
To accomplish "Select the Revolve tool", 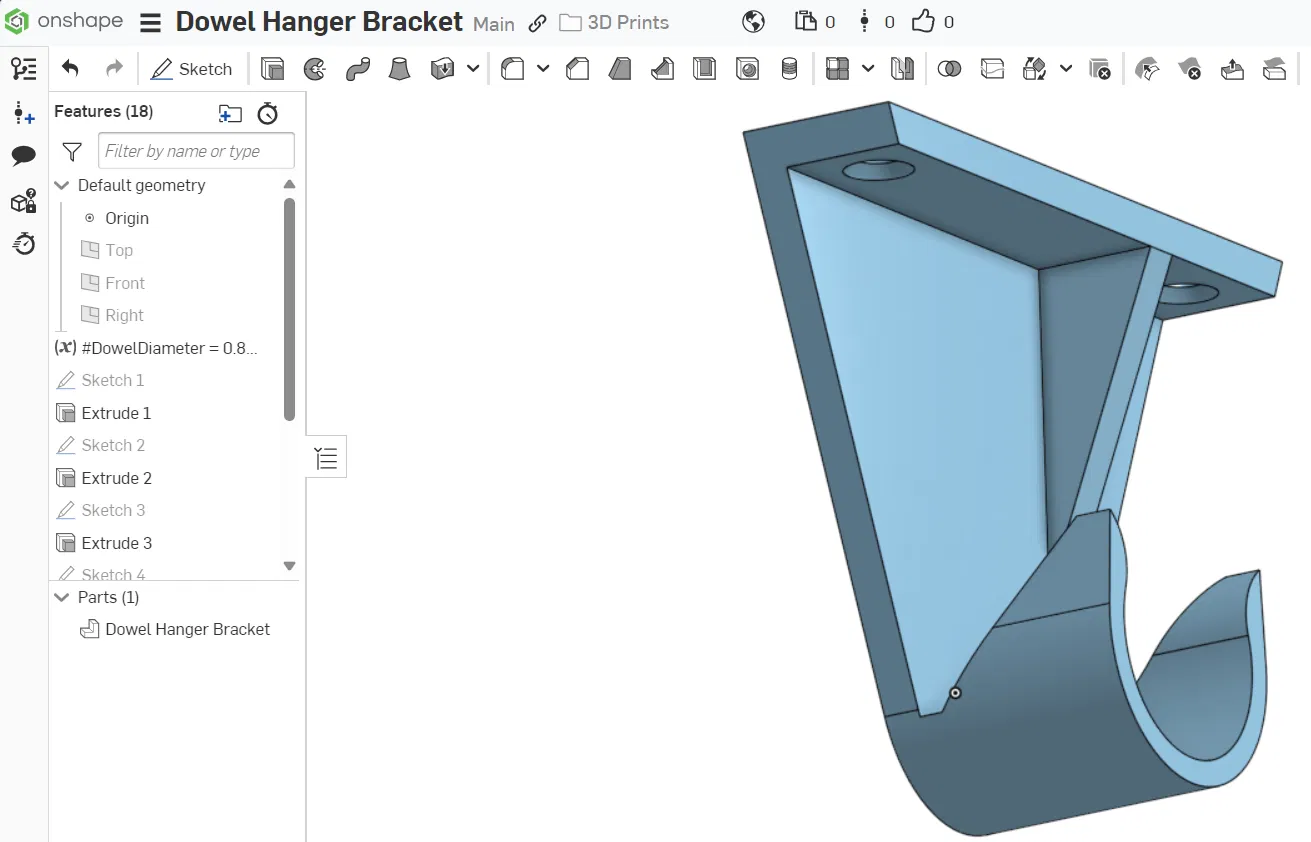I will (315, 69).
